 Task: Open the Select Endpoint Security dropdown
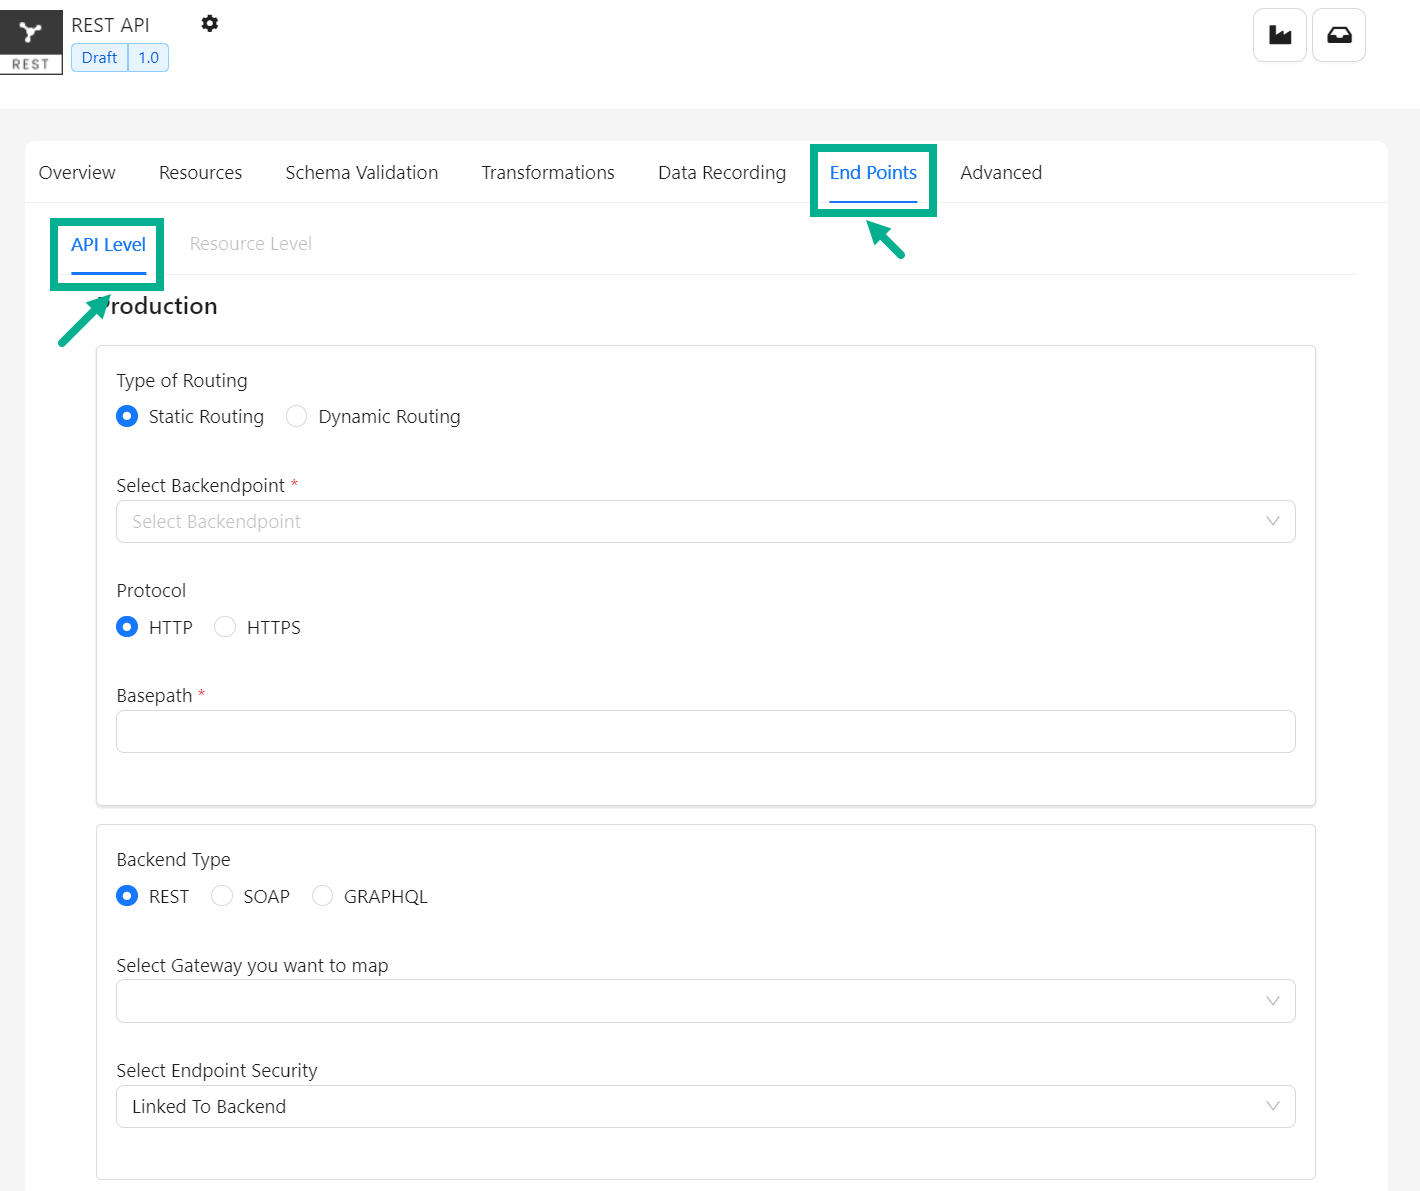(x=705, y=1106)
